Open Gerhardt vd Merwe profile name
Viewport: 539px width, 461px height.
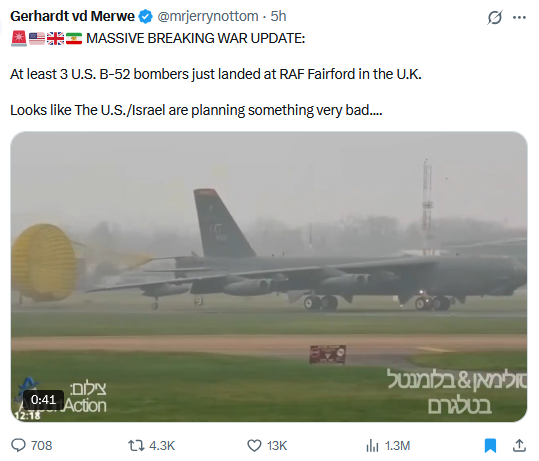pyautogui.click(x=73, y=16)
